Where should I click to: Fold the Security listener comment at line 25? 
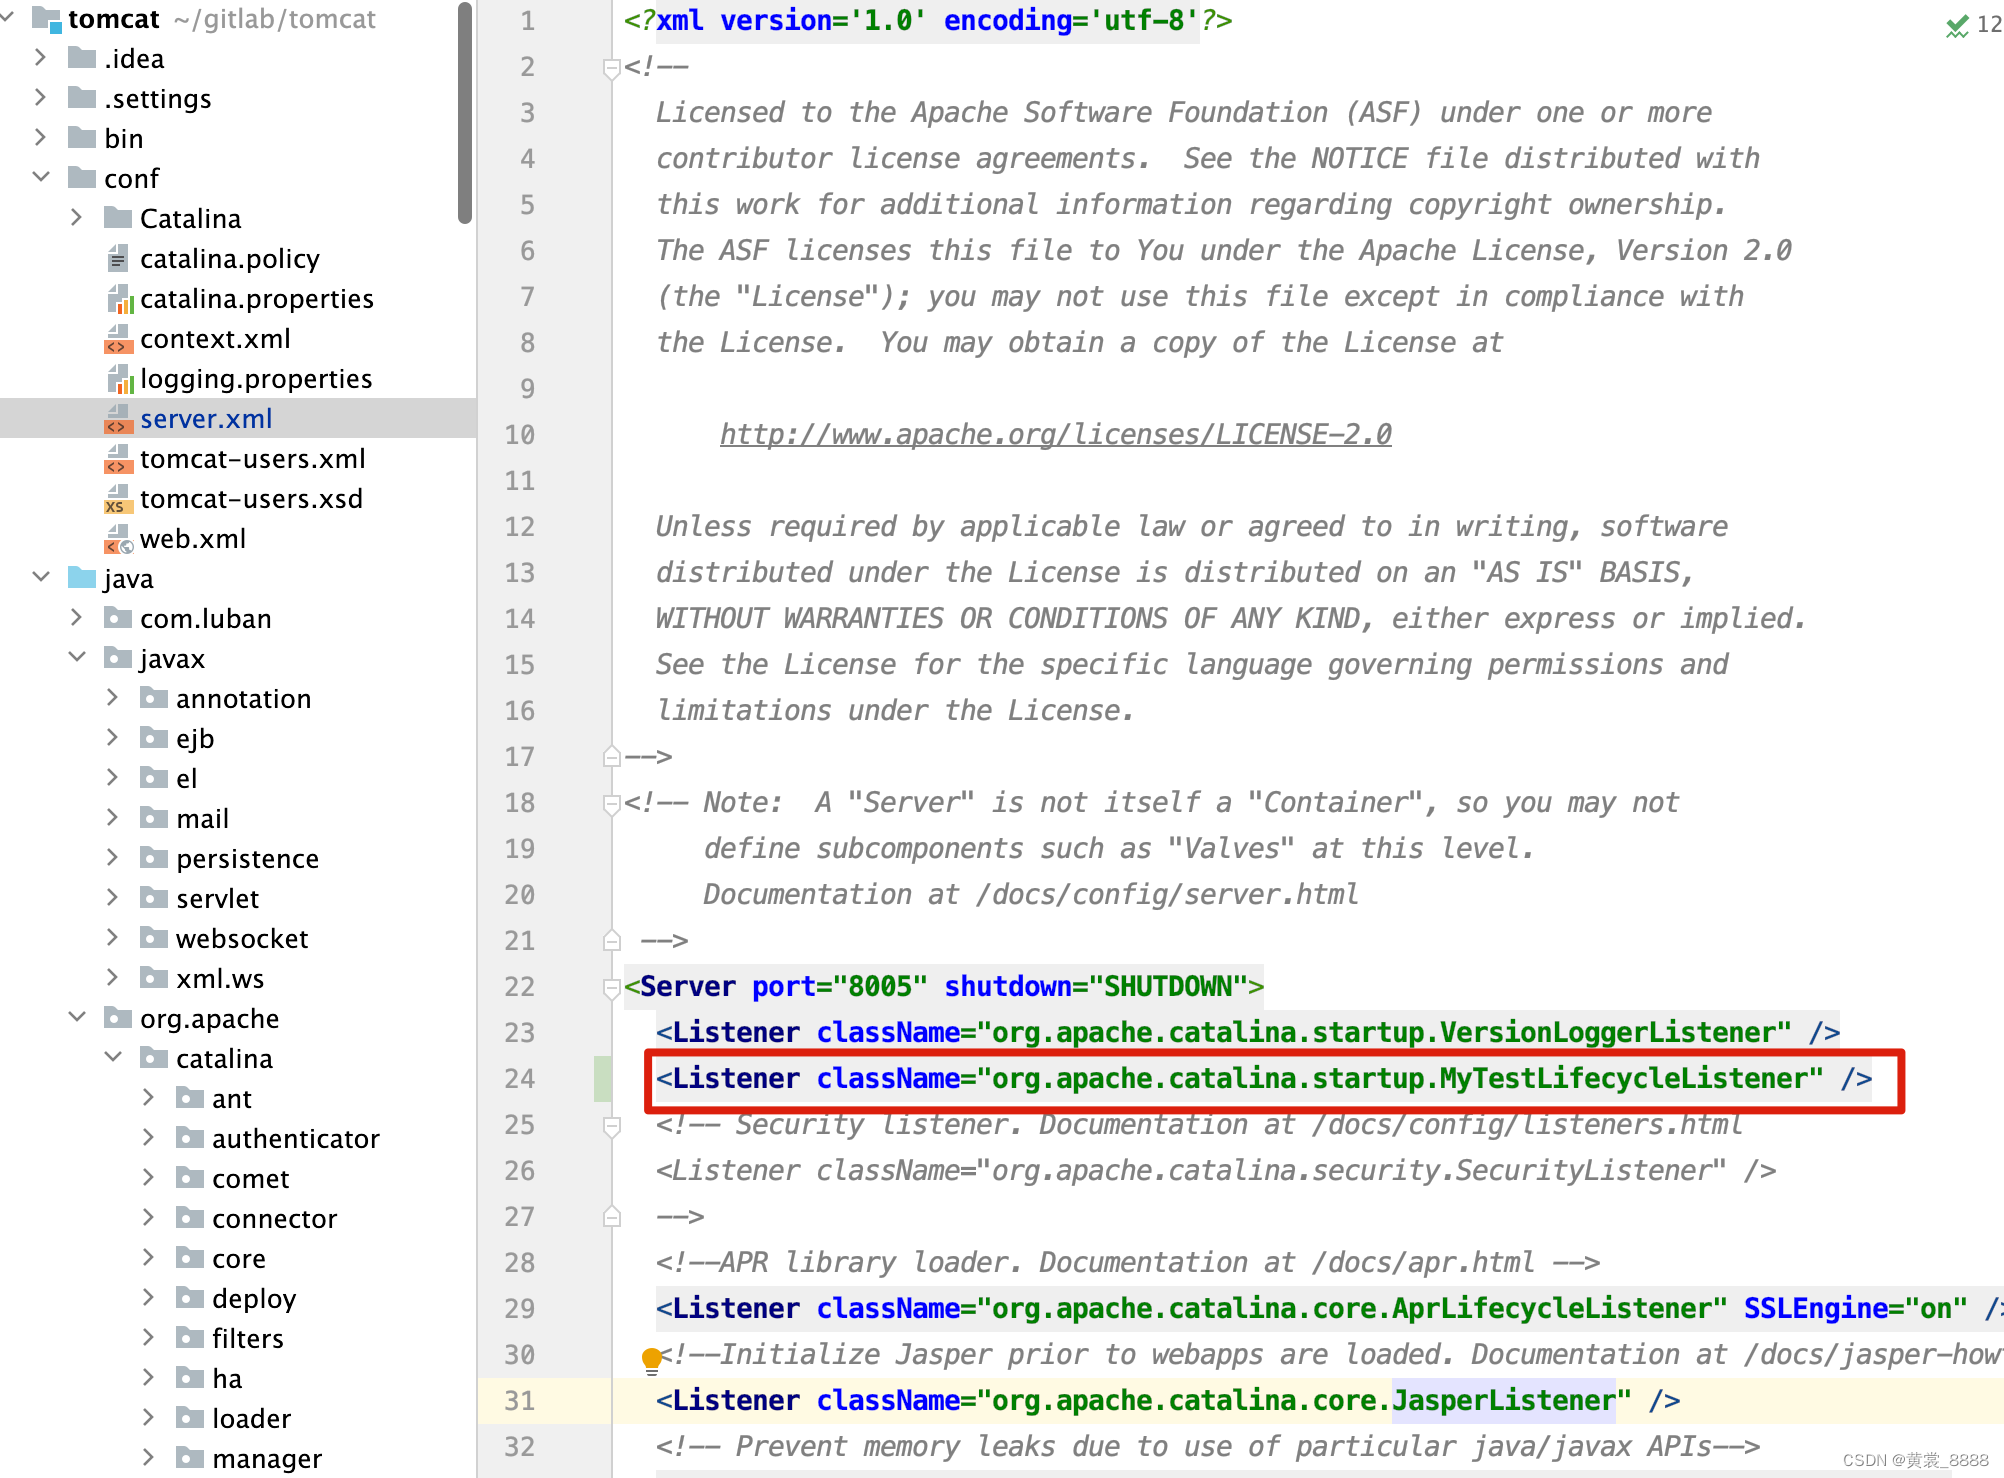coord(612,1126)
